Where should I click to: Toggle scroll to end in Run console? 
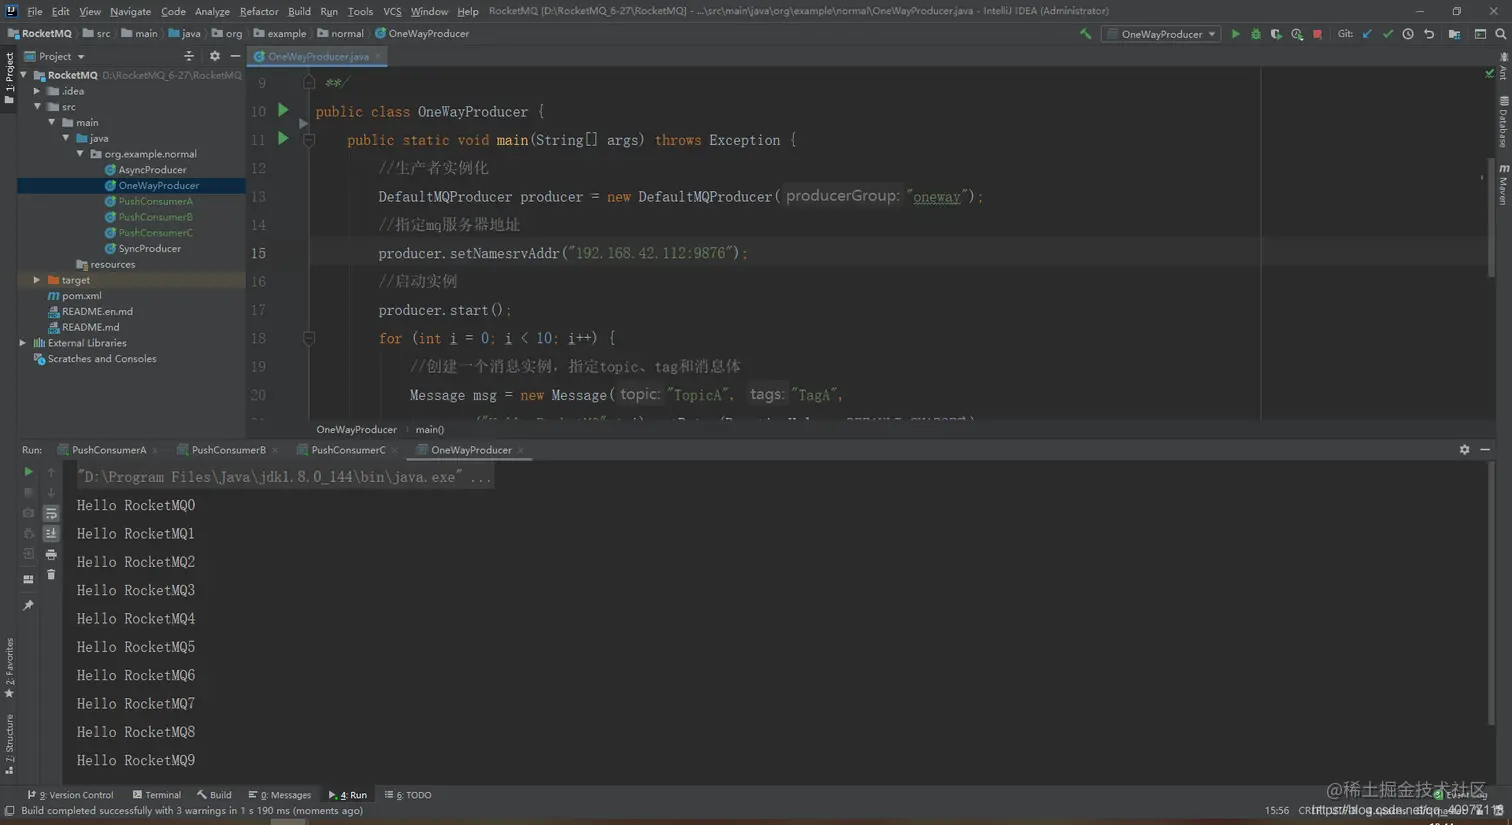pyautogui.click(x=51, y=534)
